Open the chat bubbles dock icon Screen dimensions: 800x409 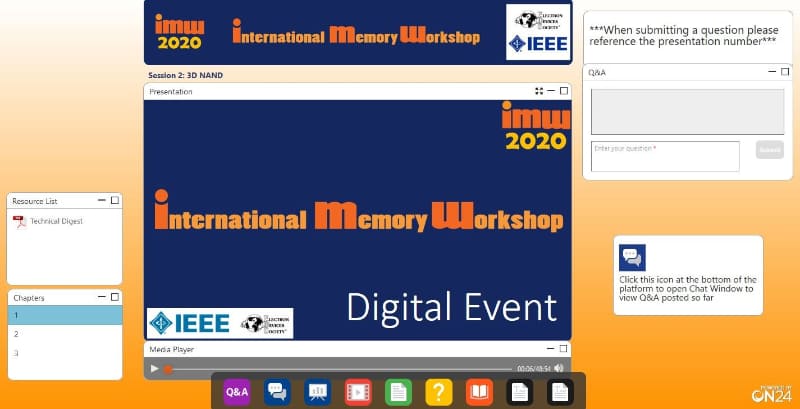pyautogui.click(x=277, y=392)
